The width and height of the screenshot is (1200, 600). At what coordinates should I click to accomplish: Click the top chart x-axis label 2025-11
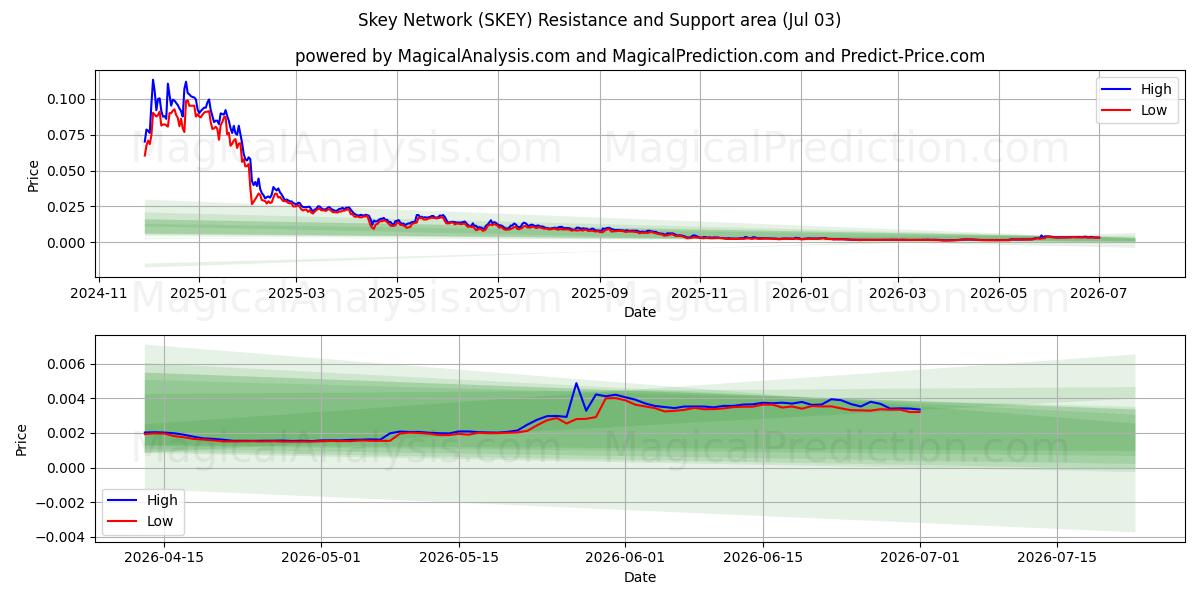(x=700, y=294)
